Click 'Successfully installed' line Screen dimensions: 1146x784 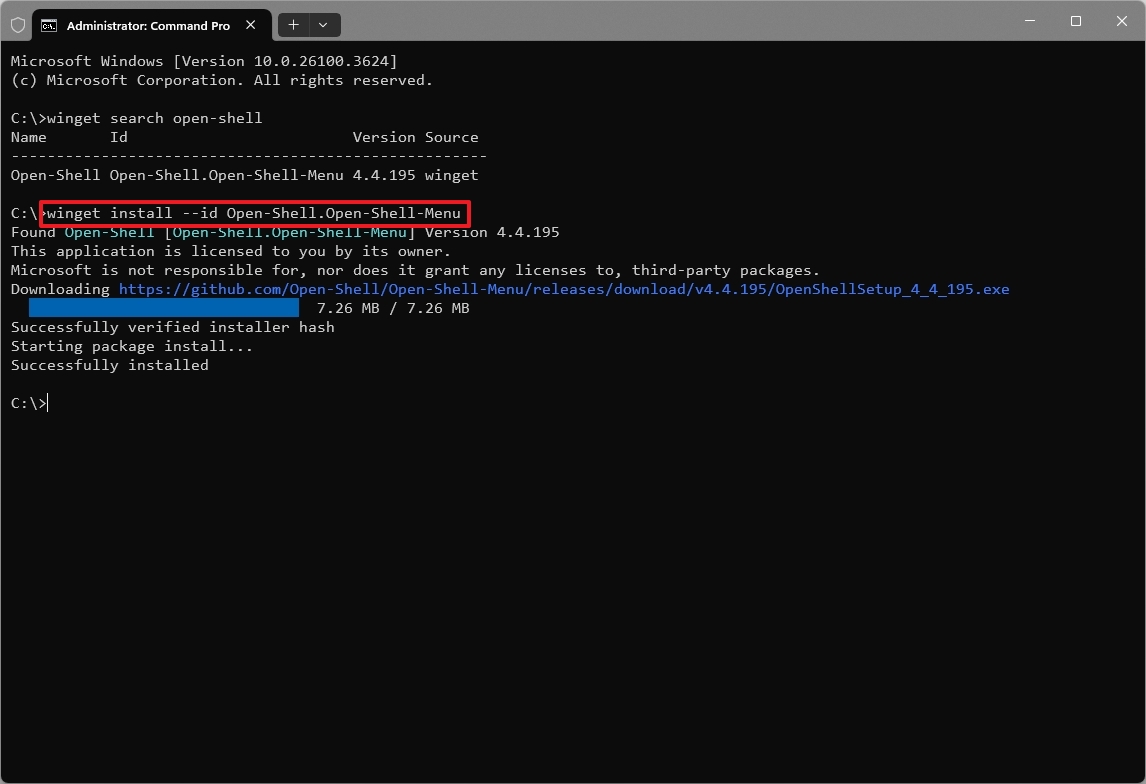[x=110, y=365]
